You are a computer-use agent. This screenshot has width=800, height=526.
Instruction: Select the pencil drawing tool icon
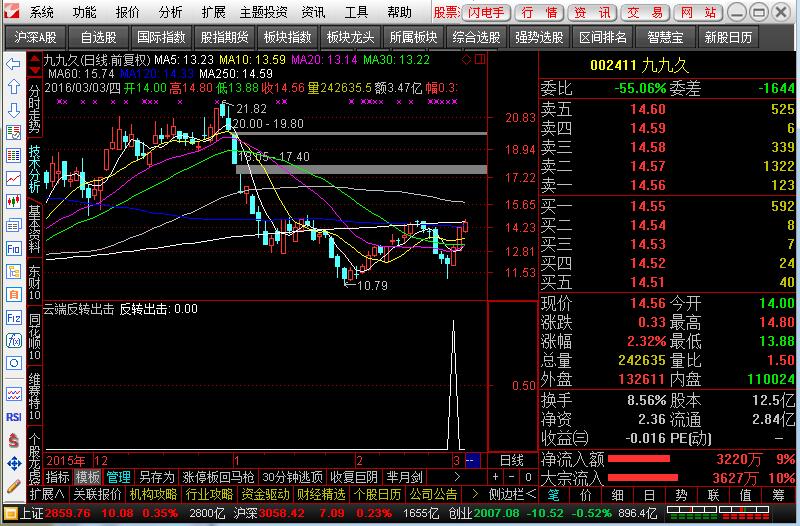(13, 486)
